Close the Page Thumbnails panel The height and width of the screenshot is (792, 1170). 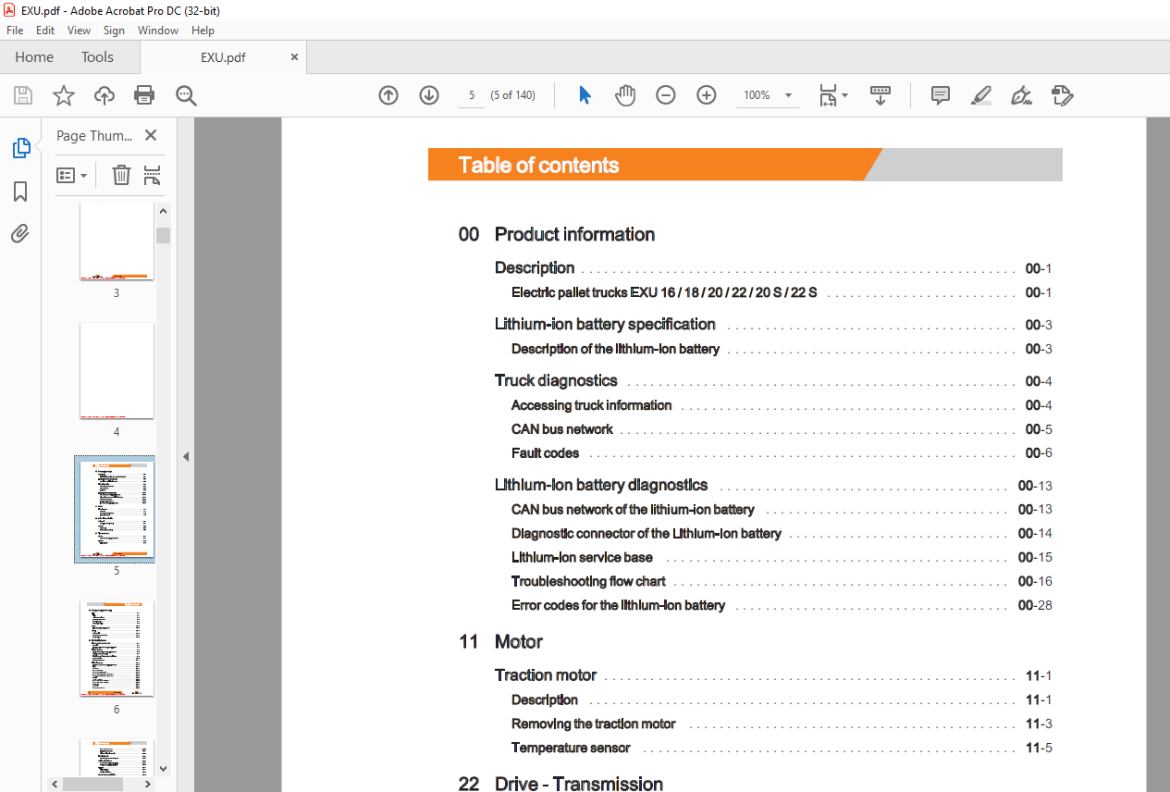(x=151, y=135)
